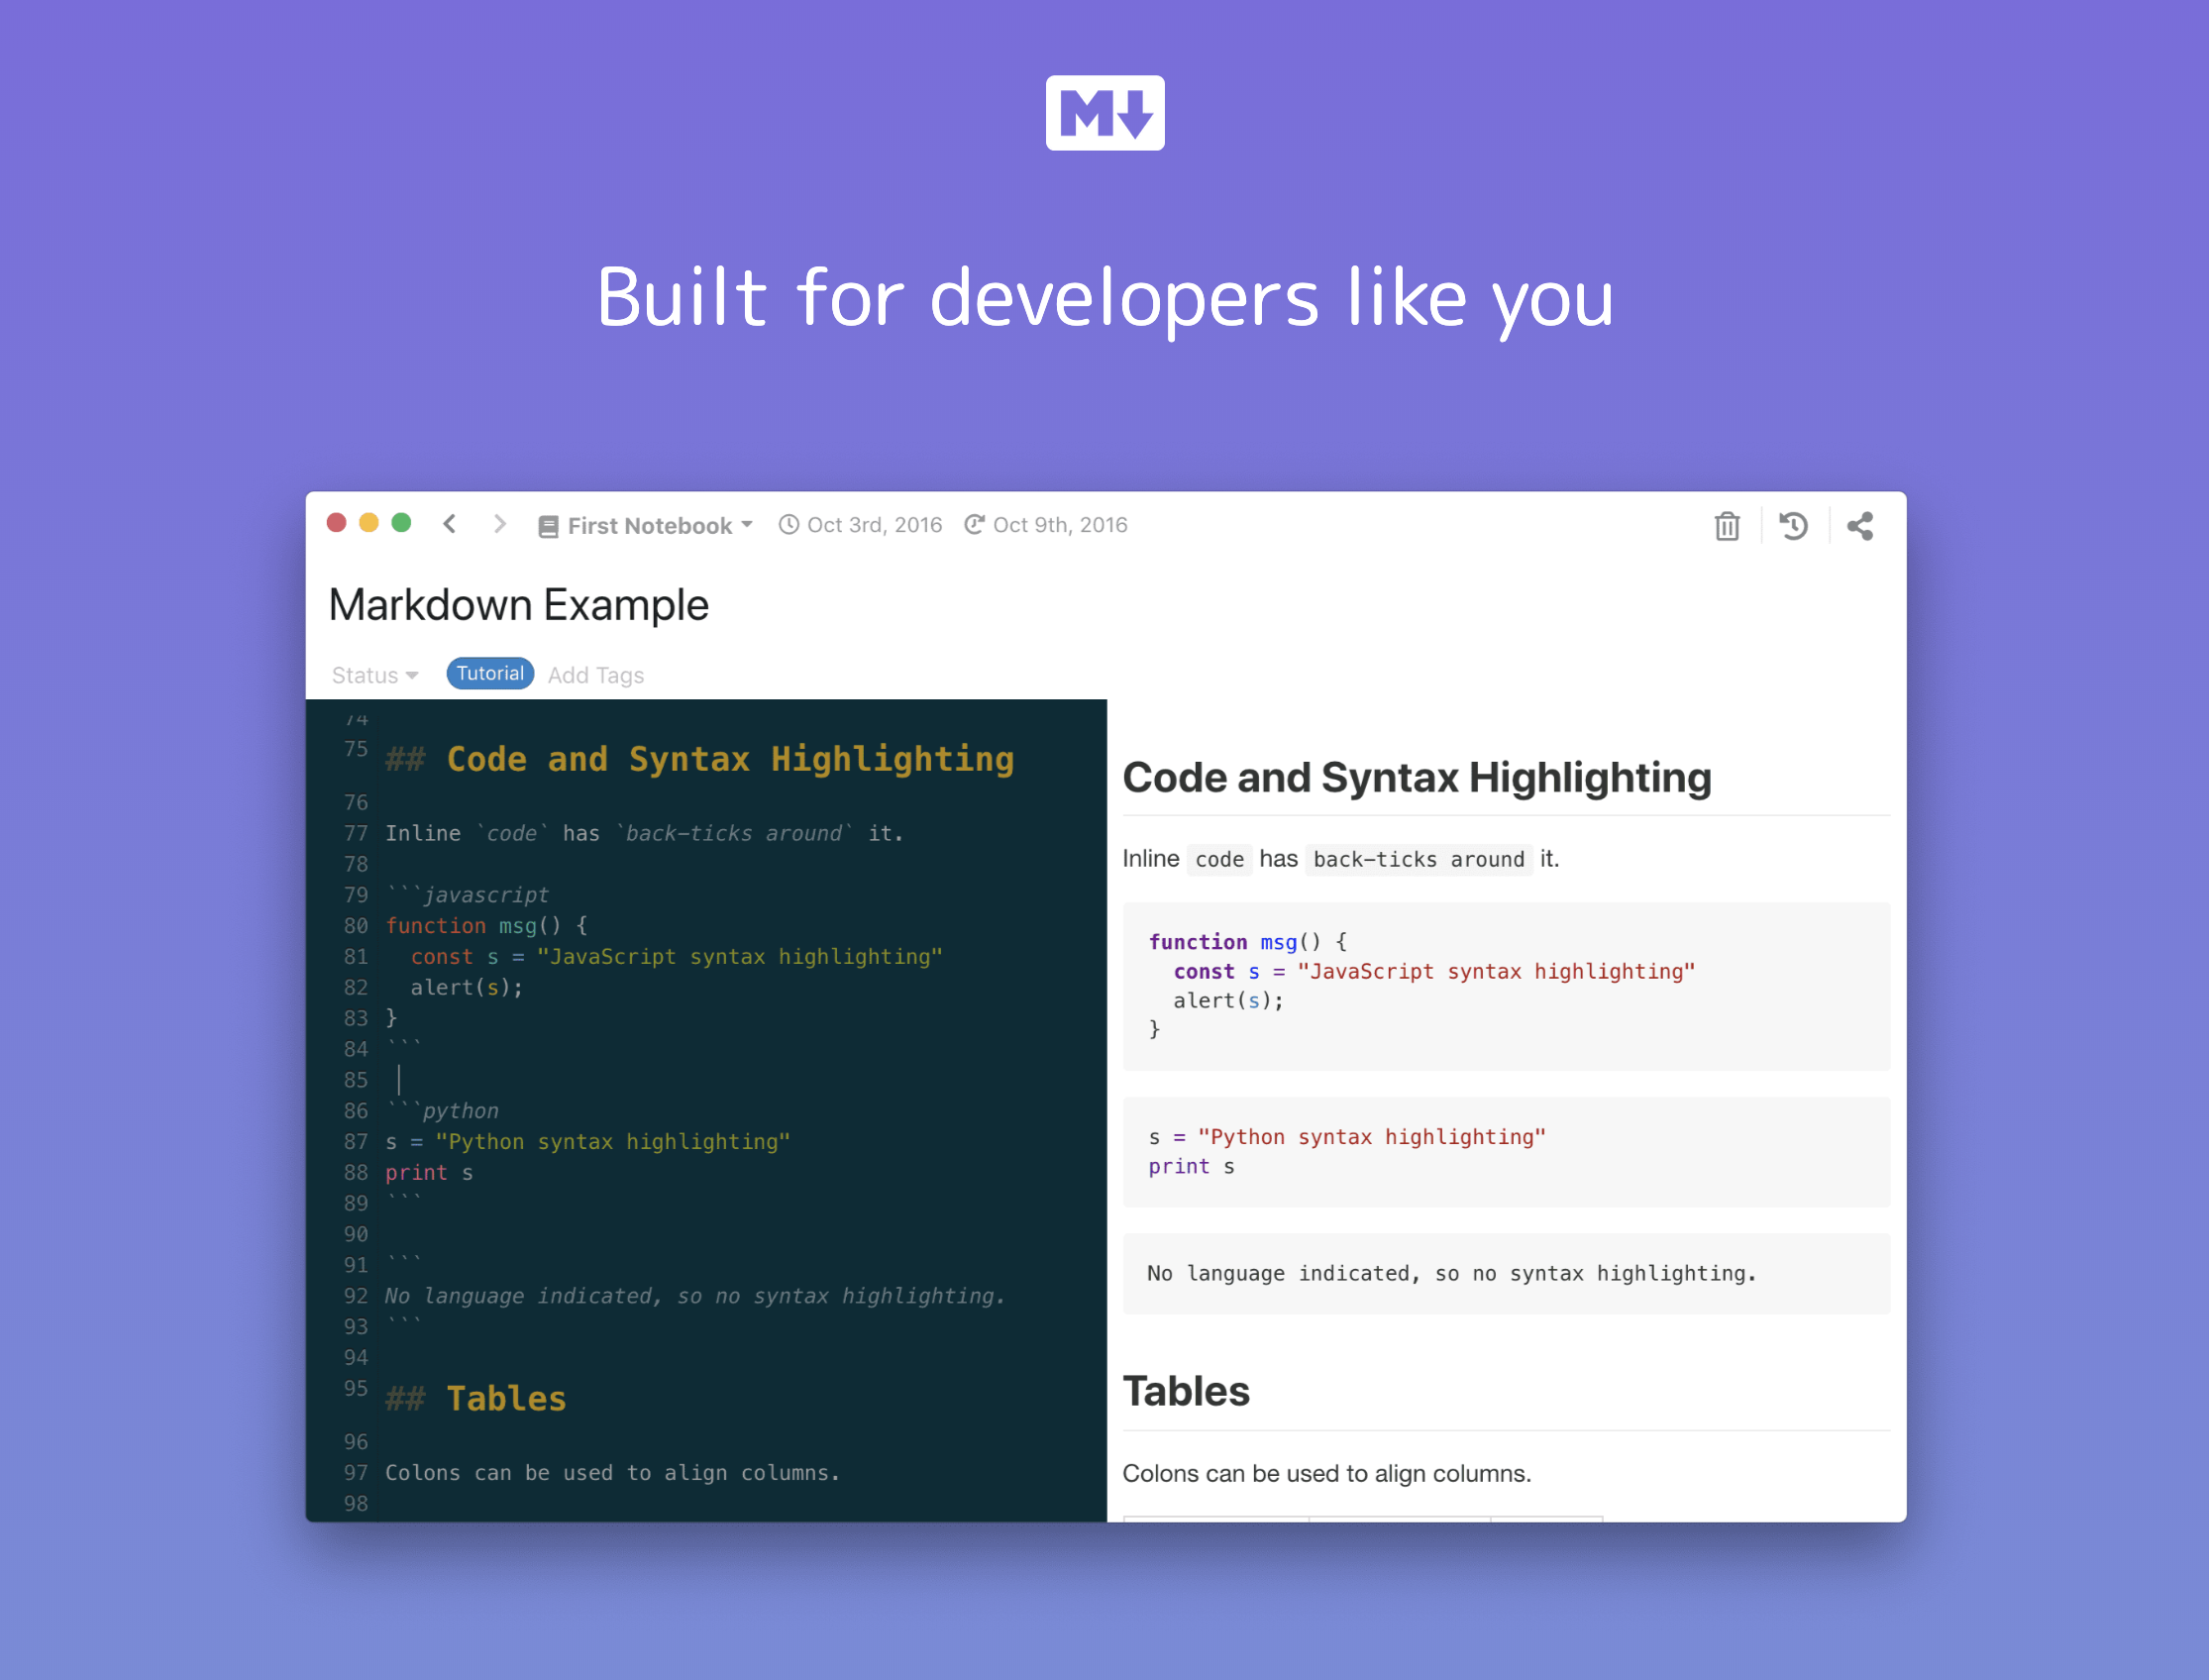
Task: Open the First Notebook dropdown
Action: point(649,526)
